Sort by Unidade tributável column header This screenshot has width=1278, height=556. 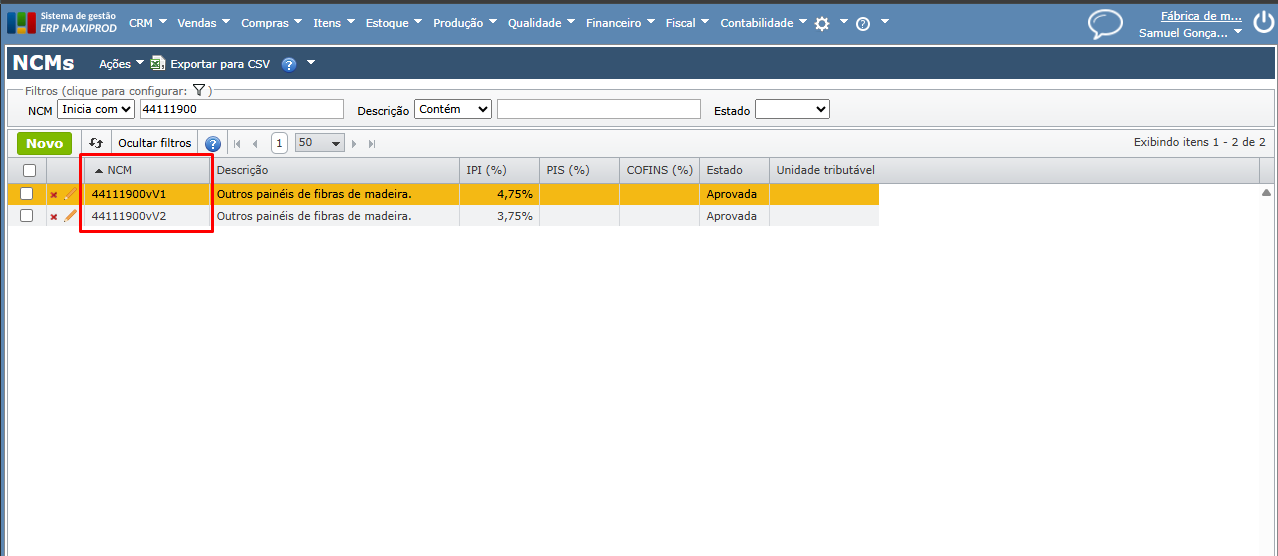point(825,170)
